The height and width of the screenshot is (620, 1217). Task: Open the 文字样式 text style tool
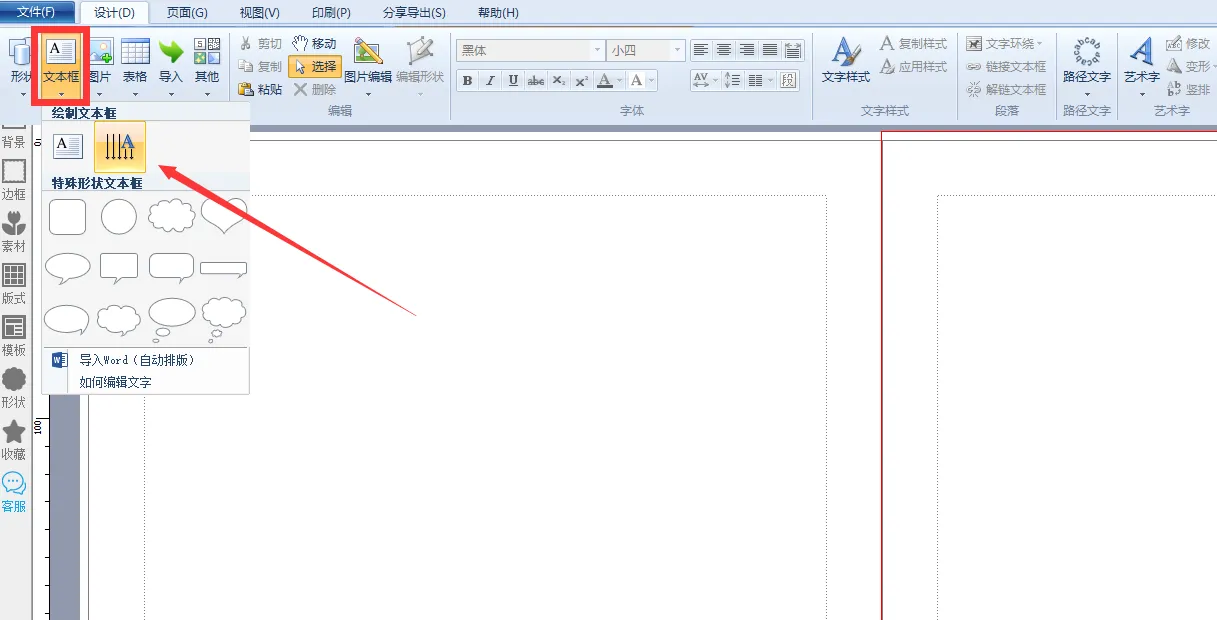click(846, 62)
